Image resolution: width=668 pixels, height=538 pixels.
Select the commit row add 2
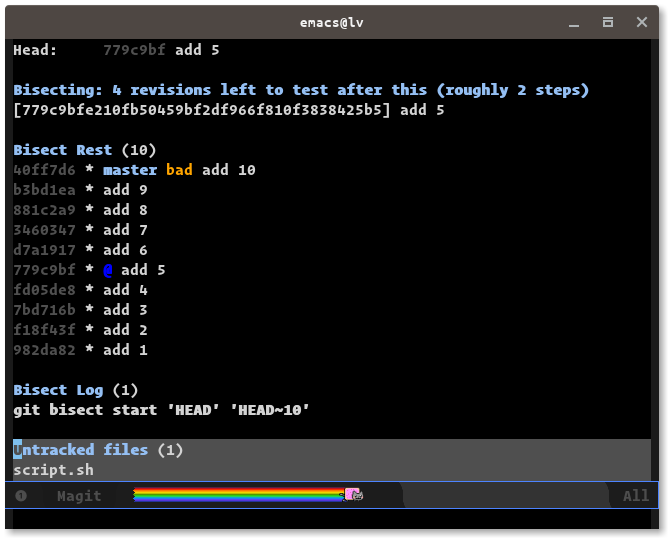click(x=81, y=330)
